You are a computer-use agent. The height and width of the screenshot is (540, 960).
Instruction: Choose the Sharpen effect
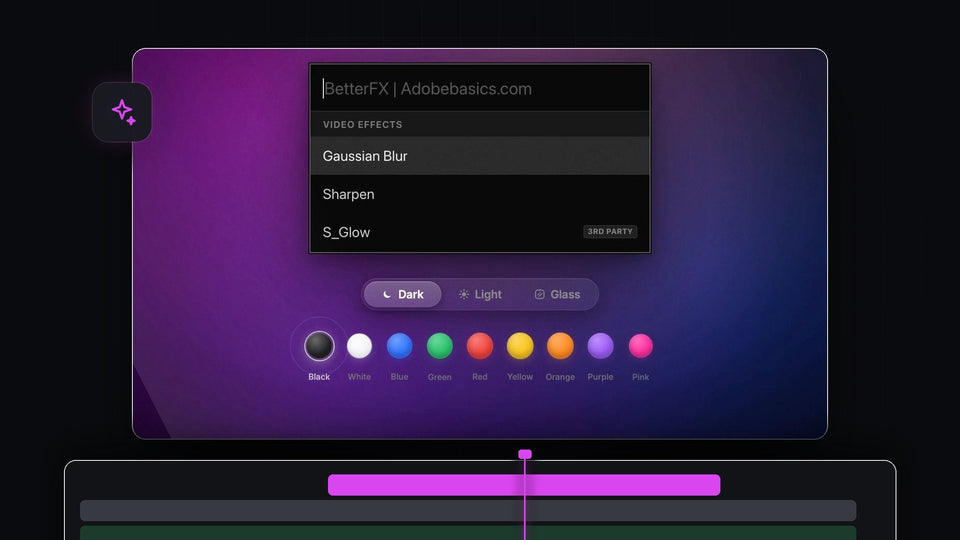click(x=480, y=194)
